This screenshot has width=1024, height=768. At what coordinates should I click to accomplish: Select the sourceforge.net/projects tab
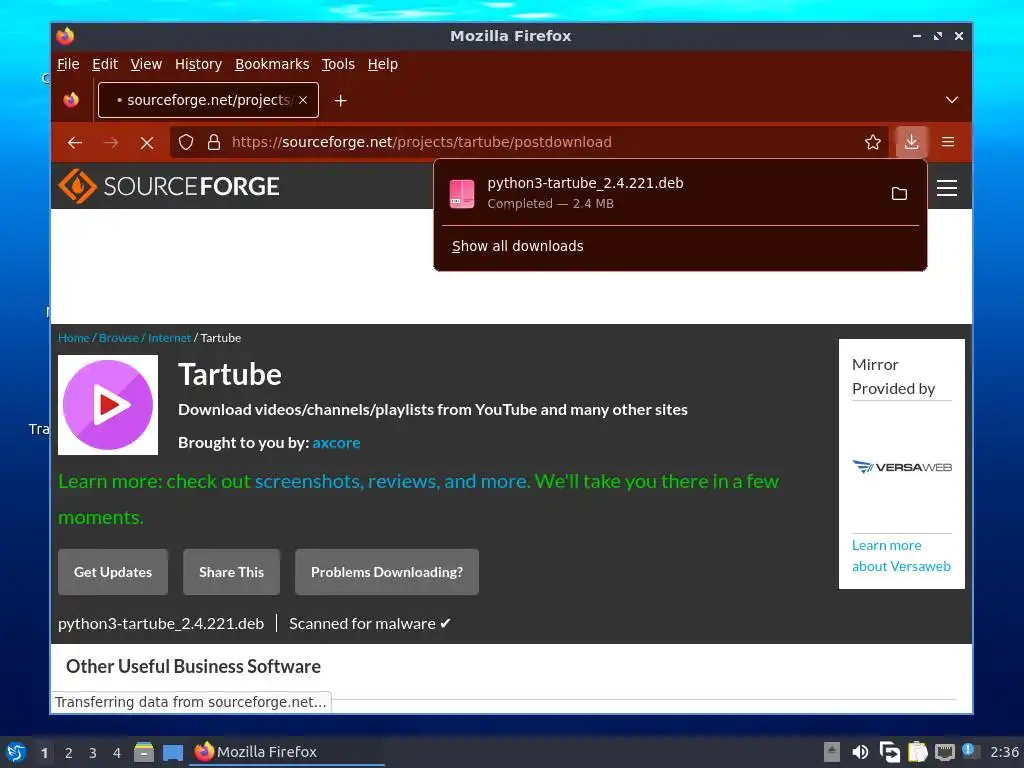(208, 100)
